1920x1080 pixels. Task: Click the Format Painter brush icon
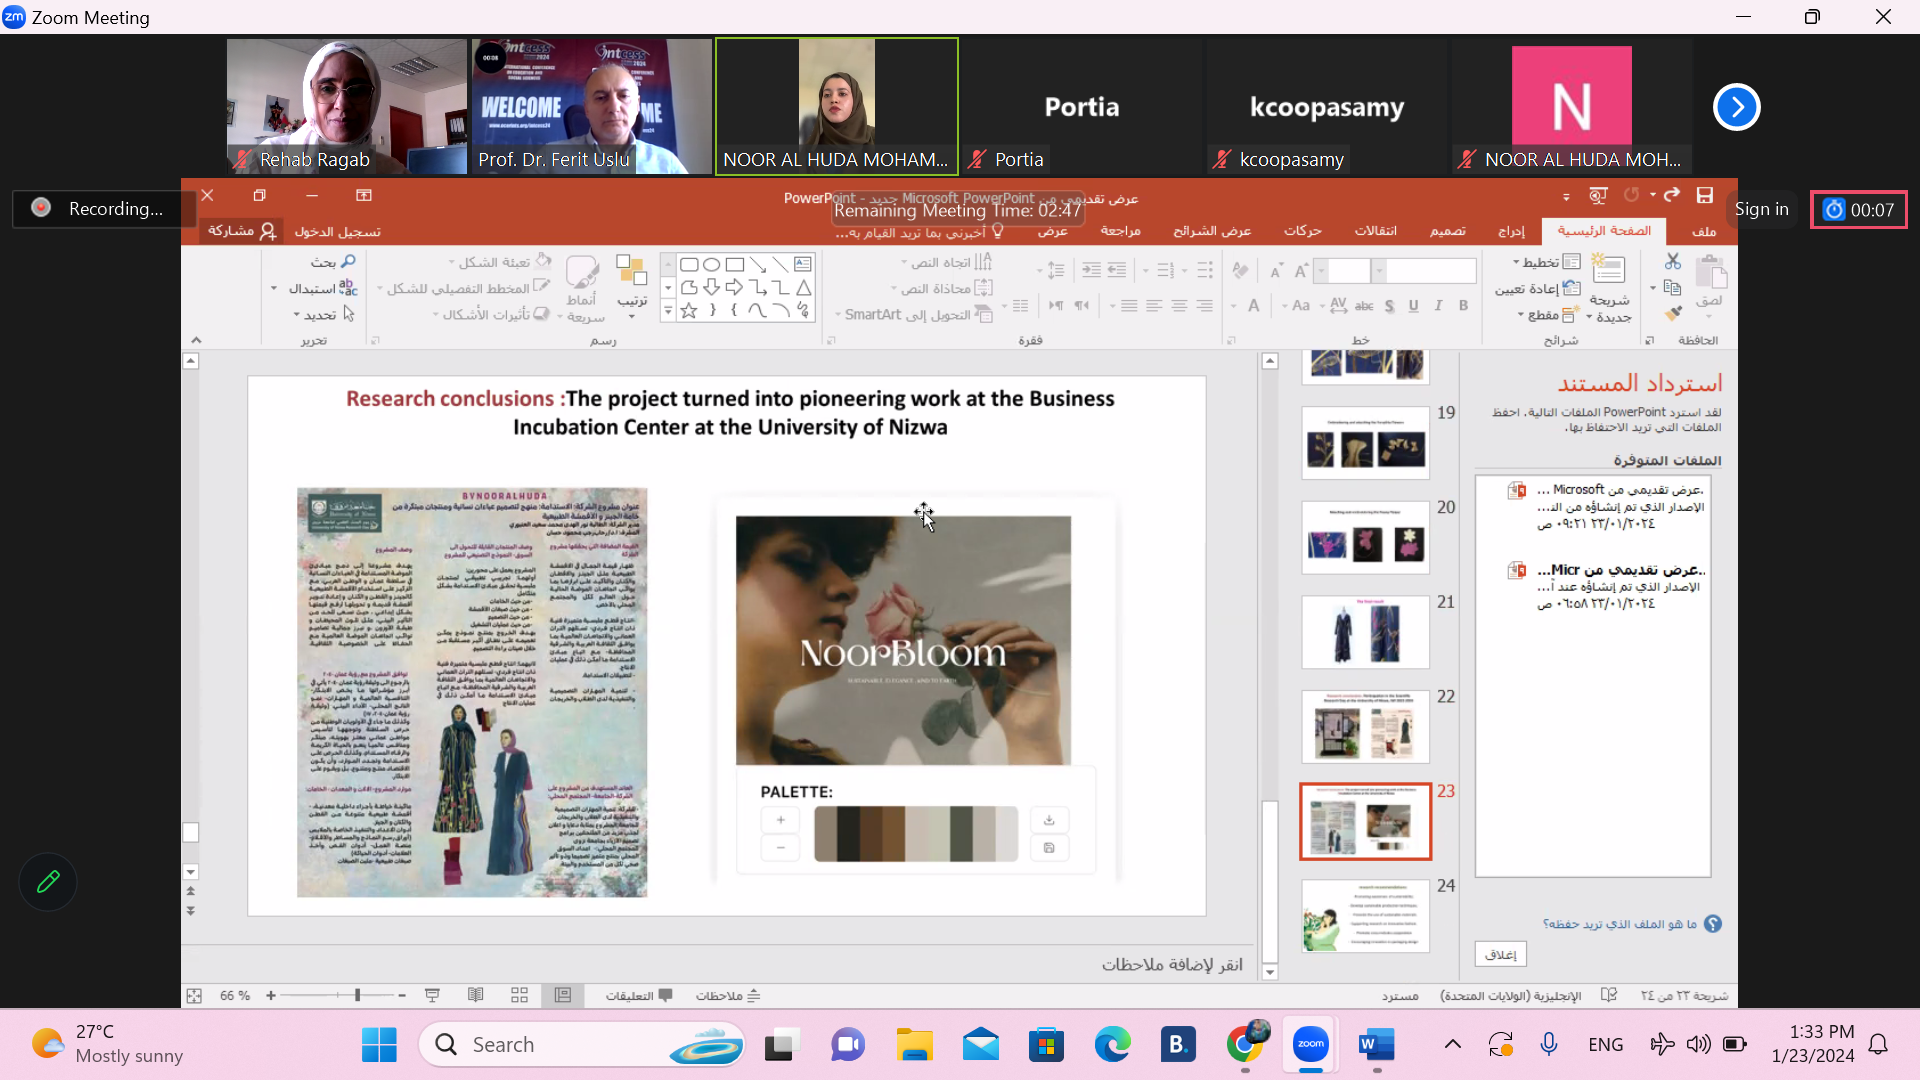(x=1673, y=314)
